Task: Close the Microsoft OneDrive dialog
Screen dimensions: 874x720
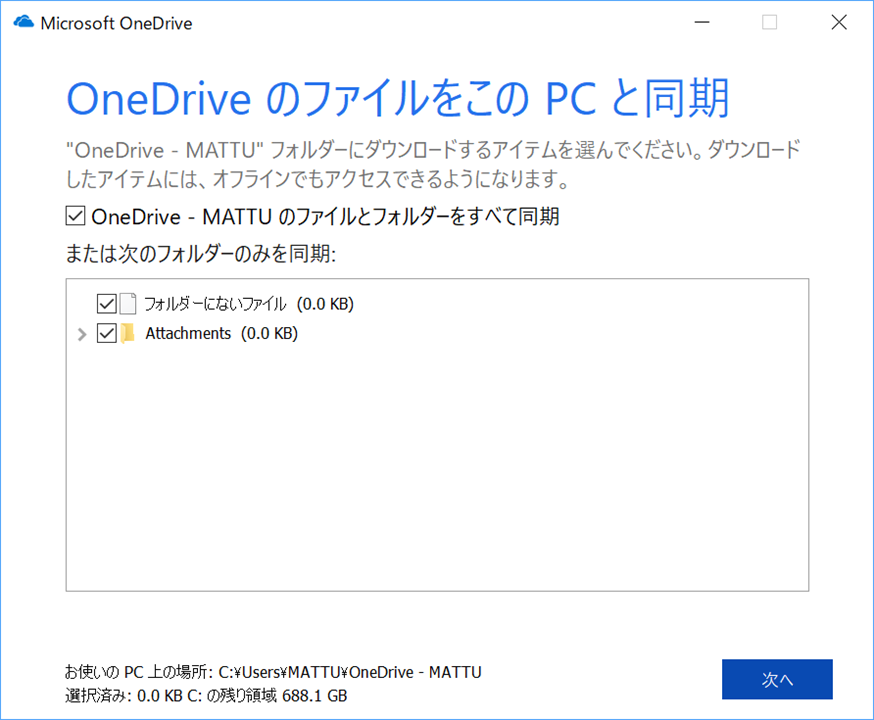Action: [839, 22]
